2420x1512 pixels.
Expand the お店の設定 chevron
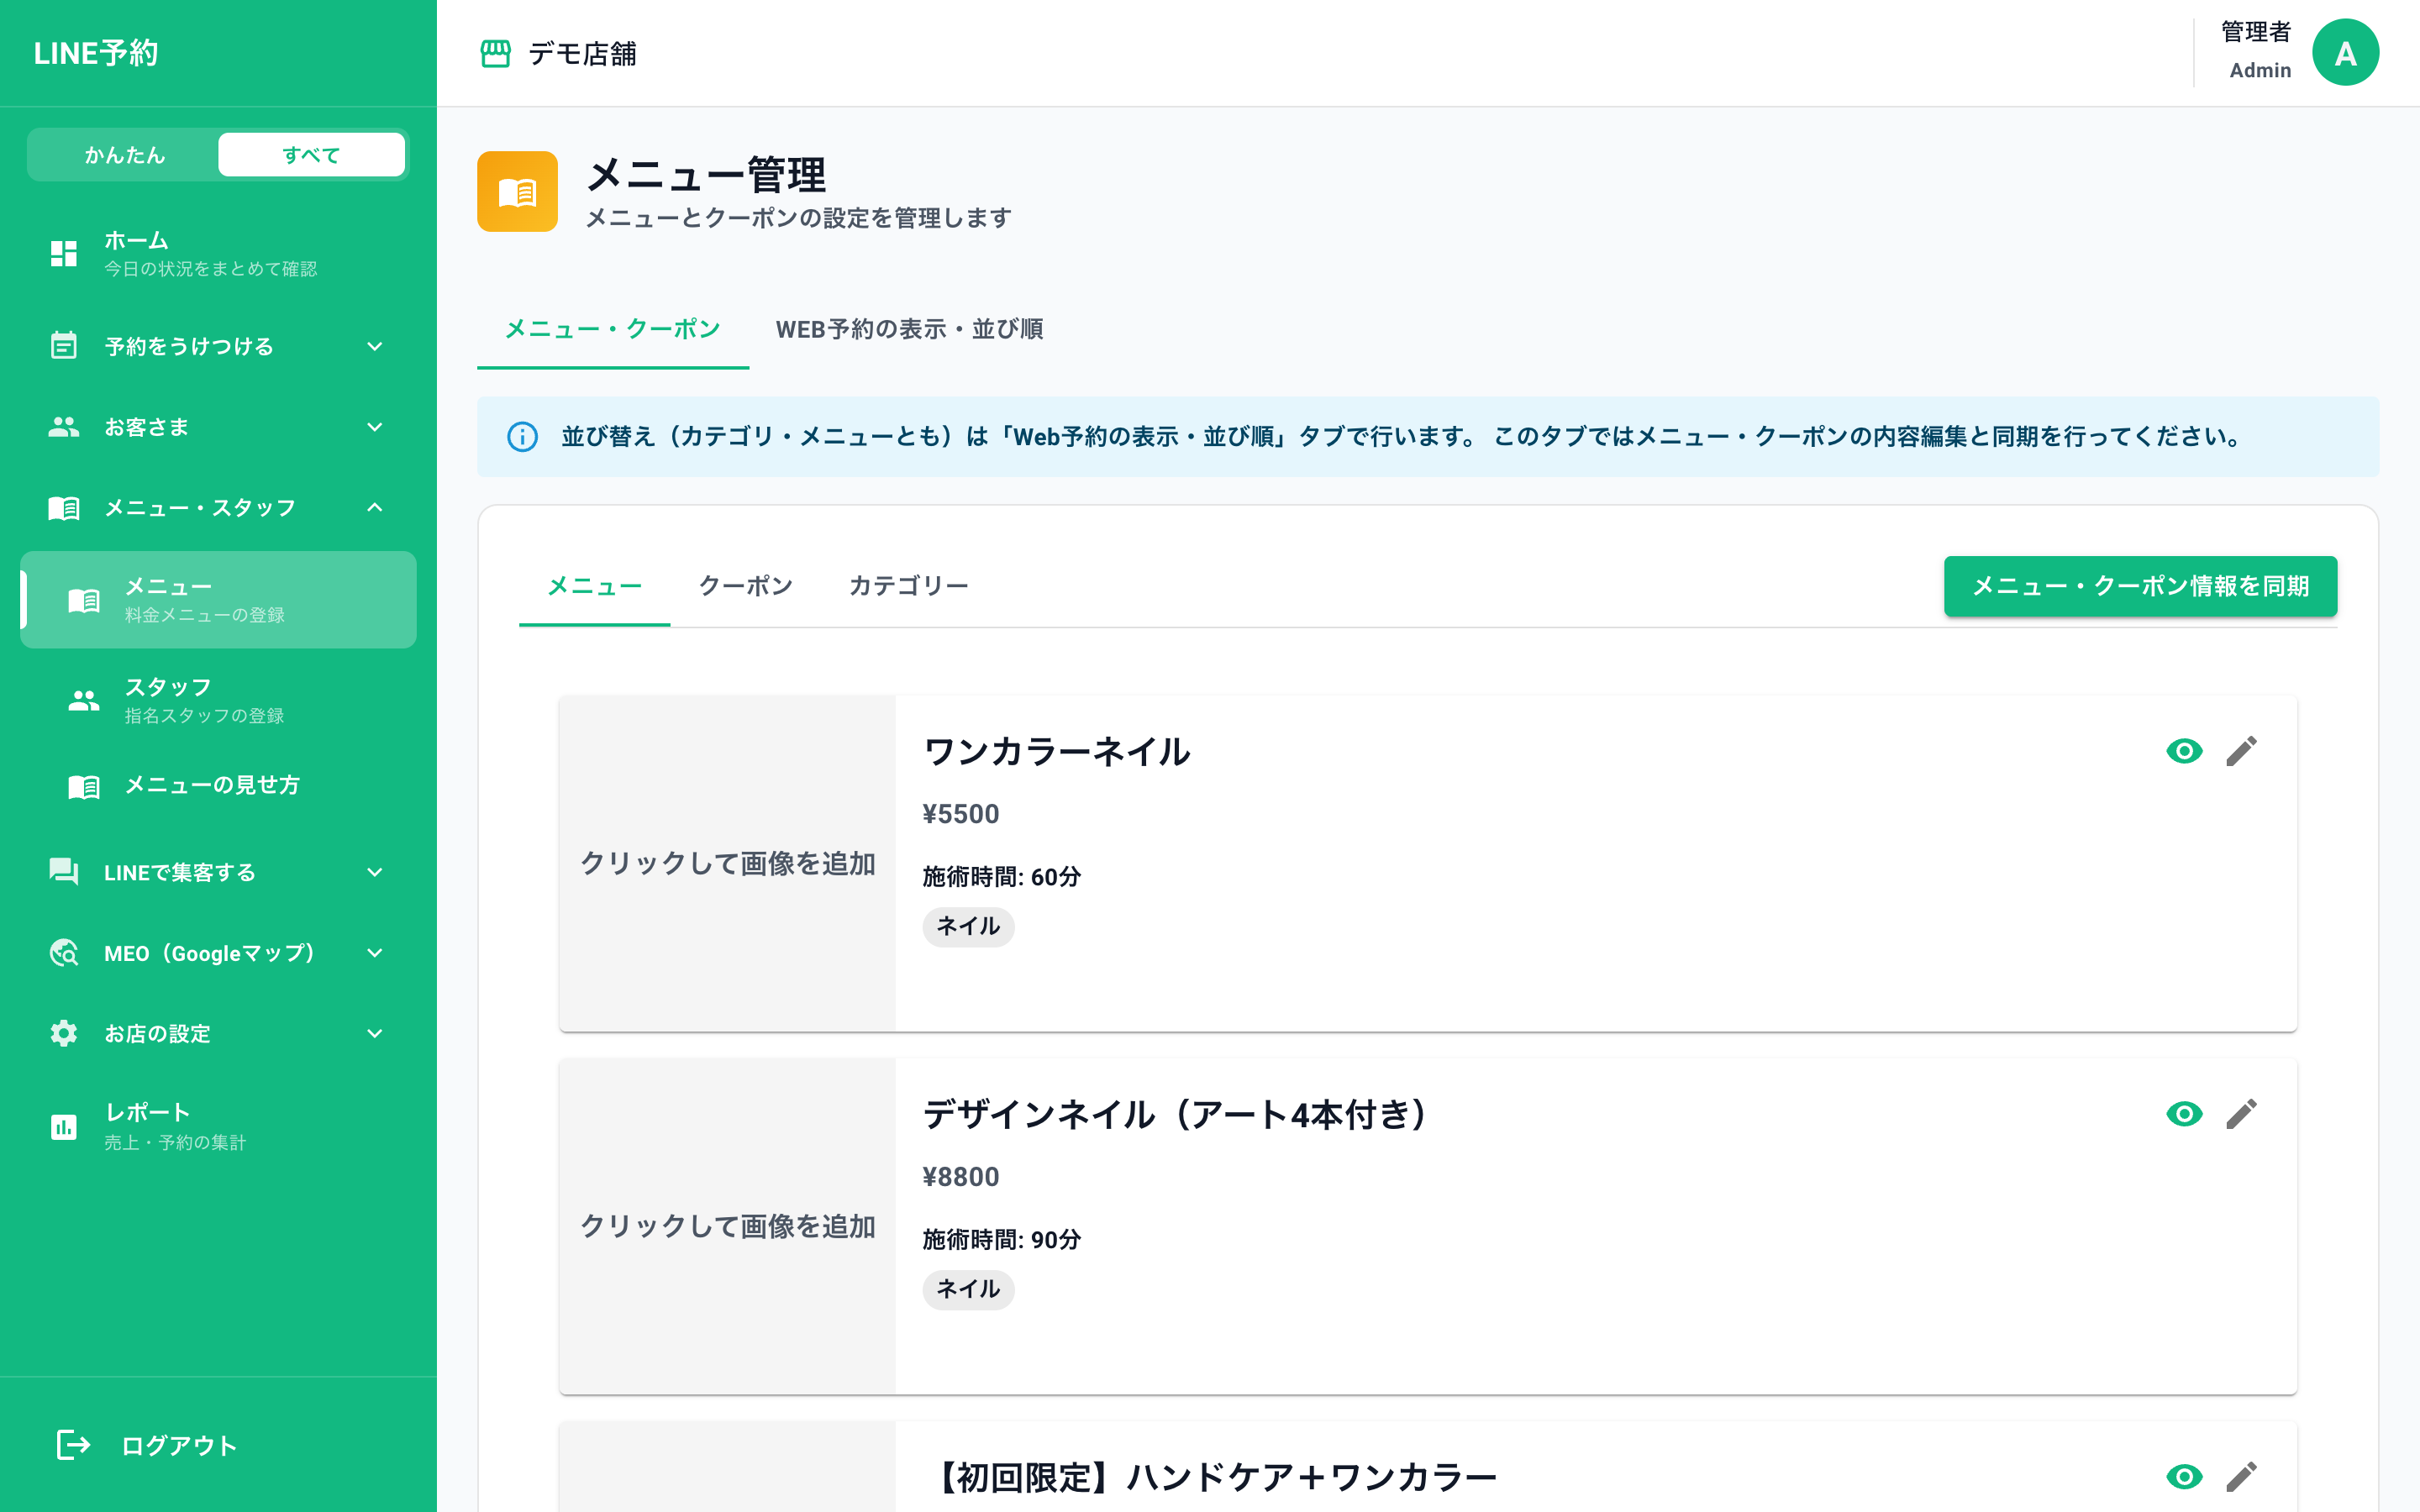(x=375, y=1033)
